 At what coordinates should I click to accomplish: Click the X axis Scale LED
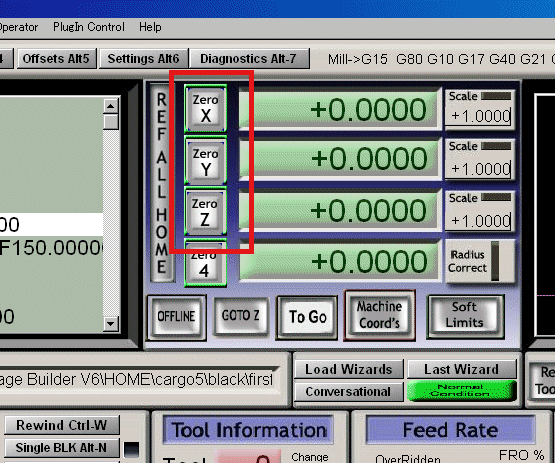pos(496,96)
